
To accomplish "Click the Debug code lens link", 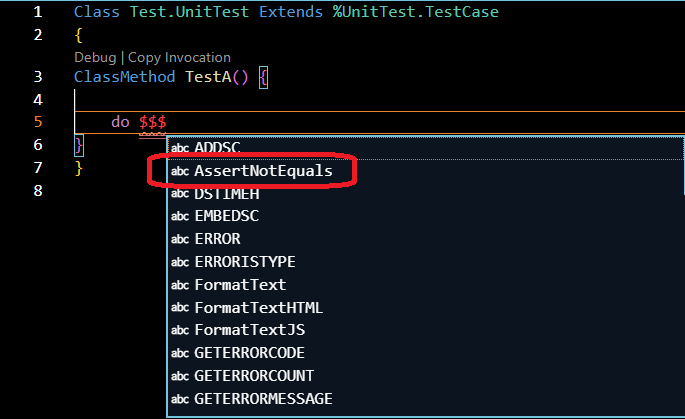I will pos(95,57).
